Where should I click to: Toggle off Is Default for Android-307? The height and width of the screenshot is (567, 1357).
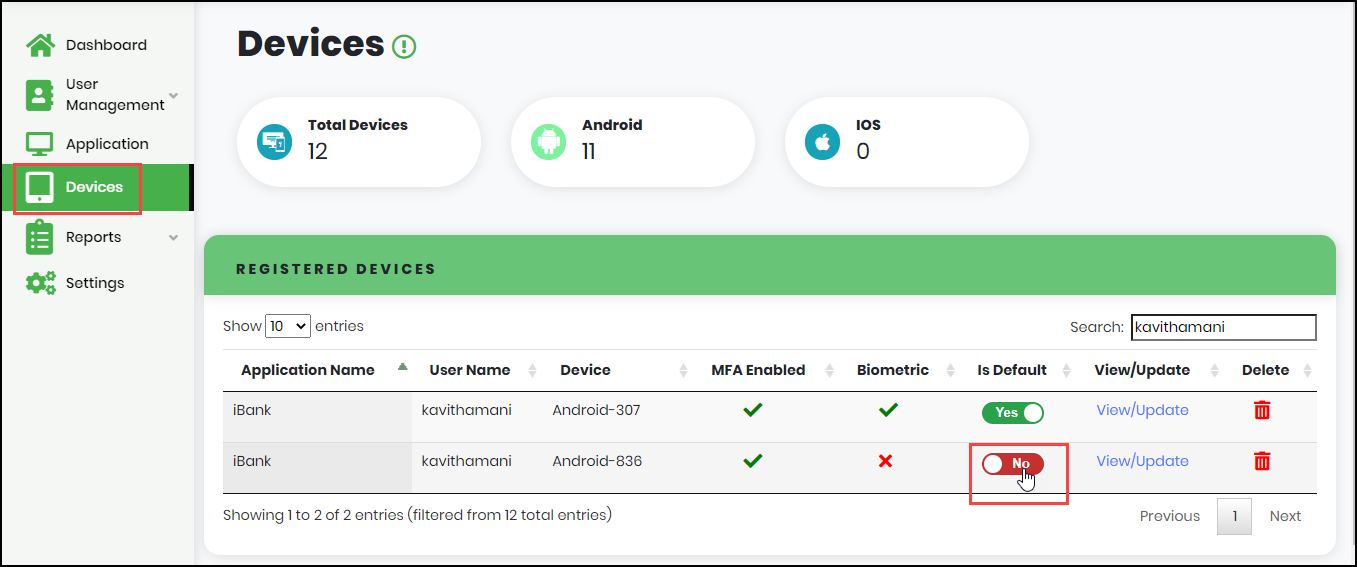point(1012,412)
